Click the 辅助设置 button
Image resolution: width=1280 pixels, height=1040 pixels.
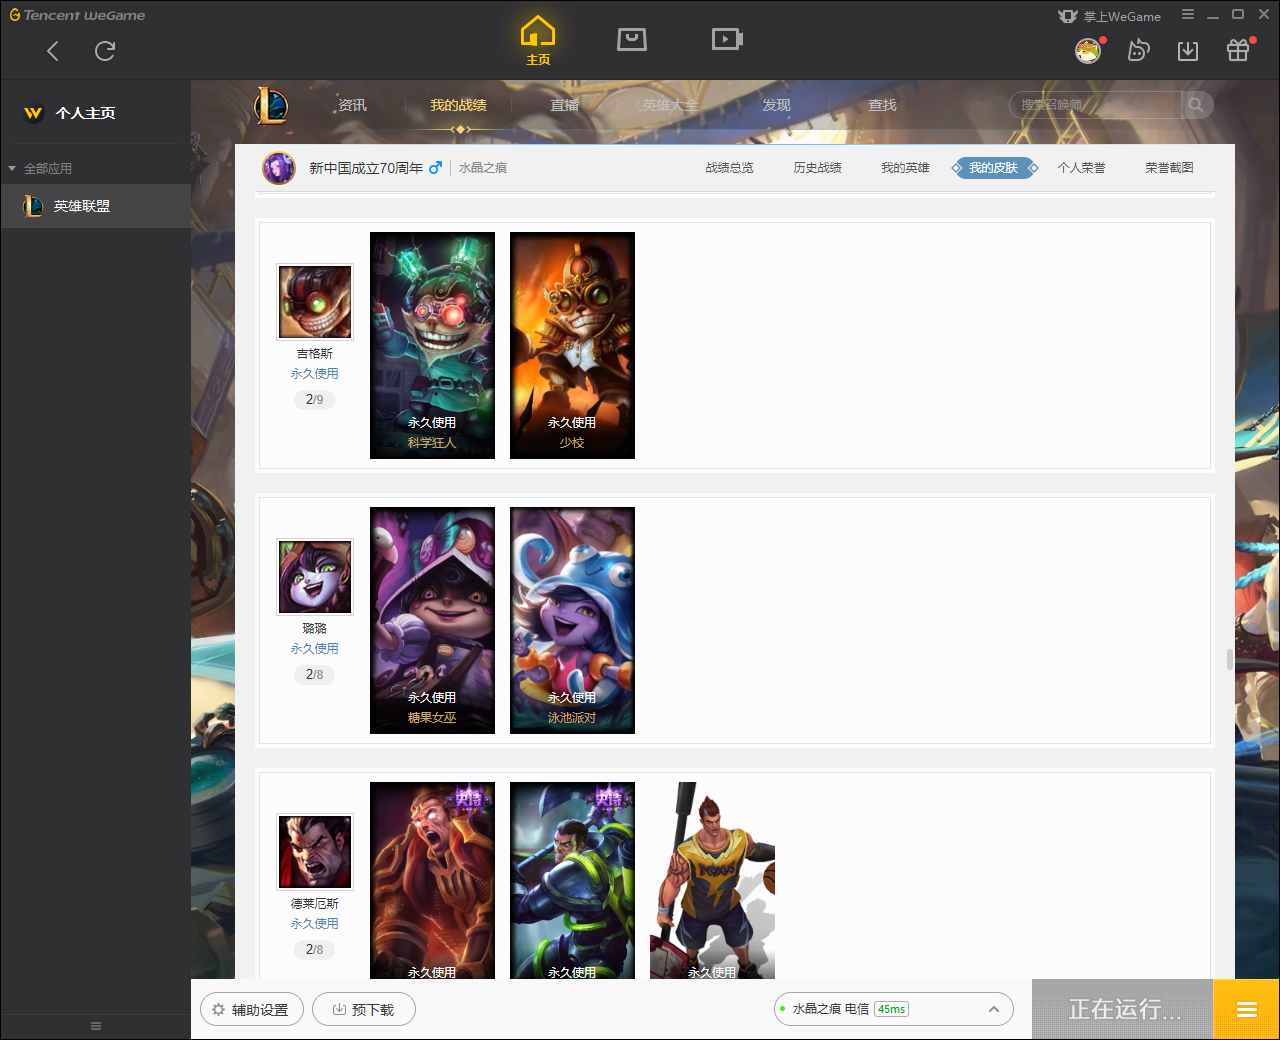(x=252, y=1010)
